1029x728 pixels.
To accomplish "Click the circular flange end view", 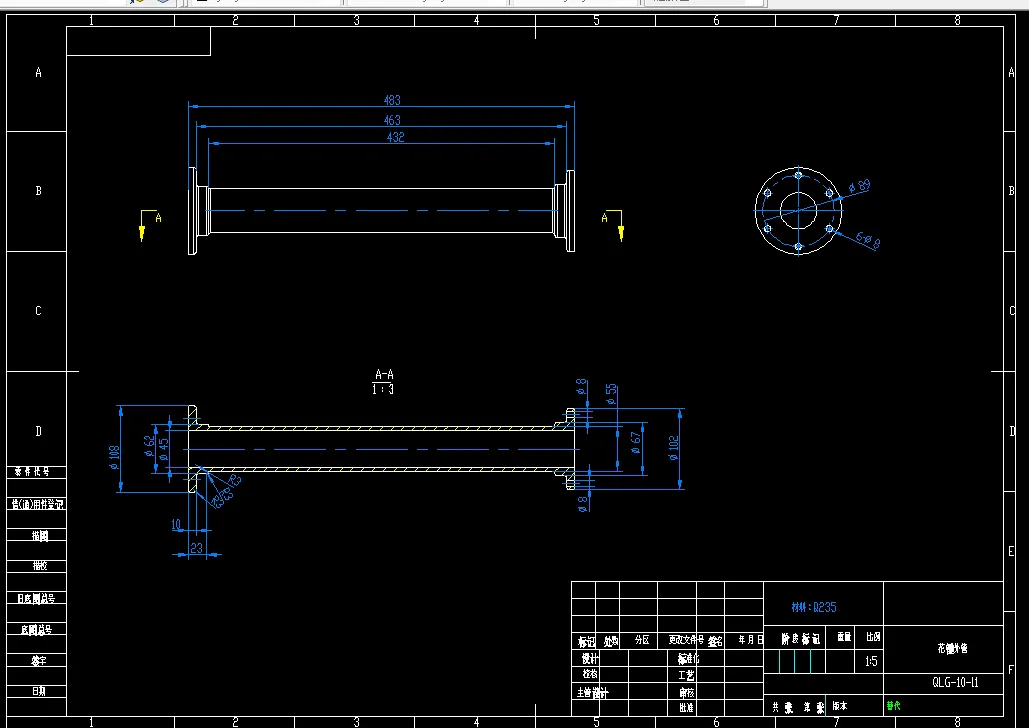I will click(x=798, y=211).
